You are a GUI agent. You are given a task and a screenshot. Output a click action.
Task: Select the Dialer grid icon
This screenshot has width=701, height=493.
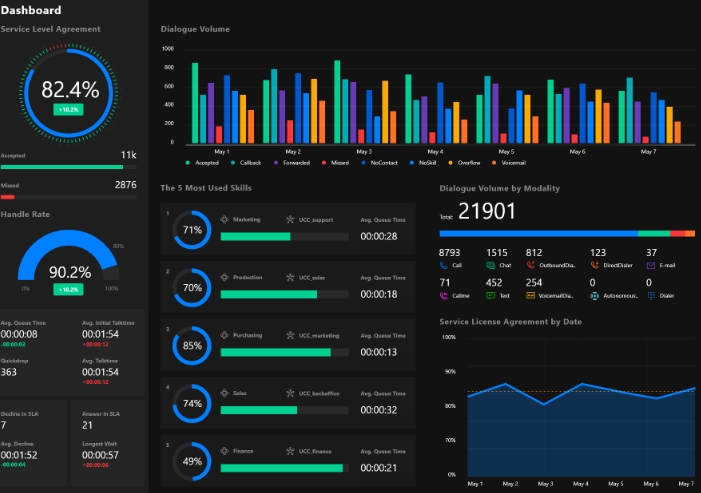point(651,296)
